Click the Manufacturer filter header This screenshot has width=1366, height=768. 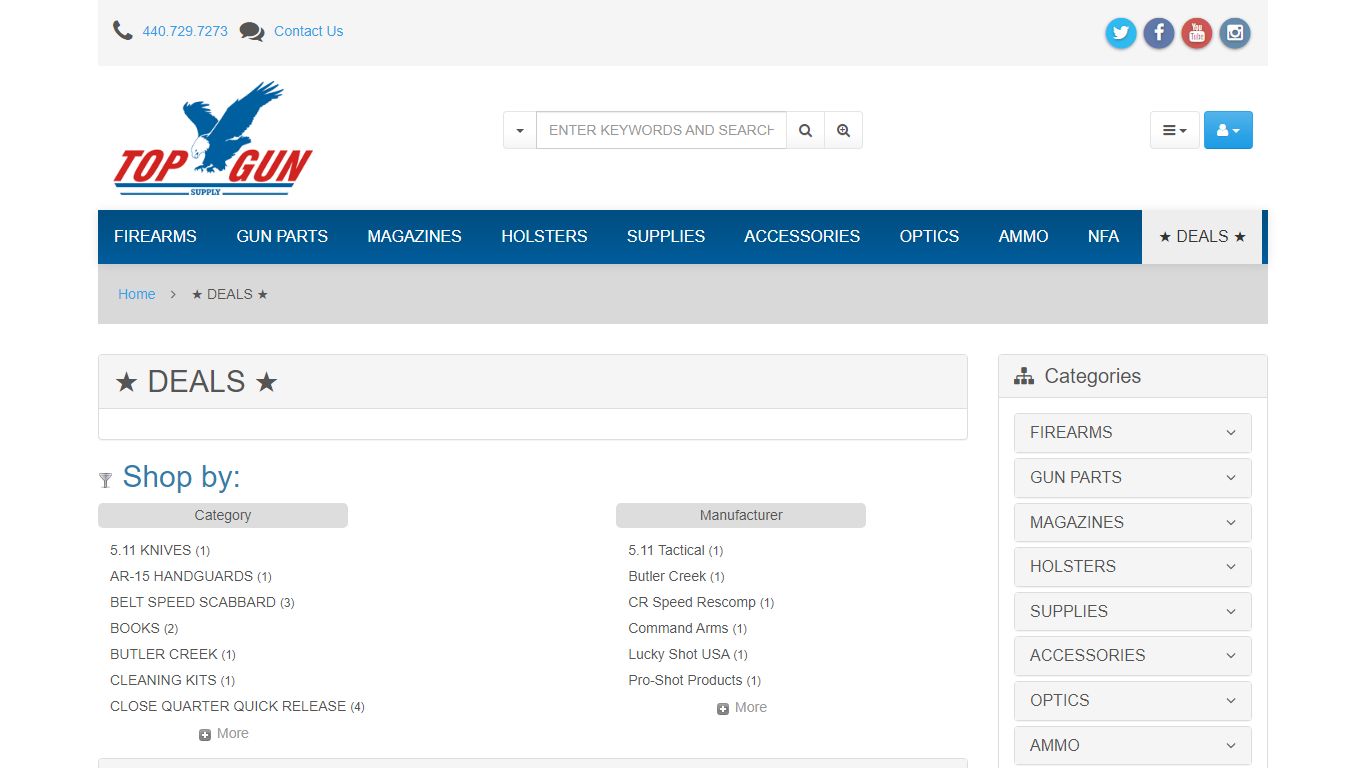(x=741, y=515)
